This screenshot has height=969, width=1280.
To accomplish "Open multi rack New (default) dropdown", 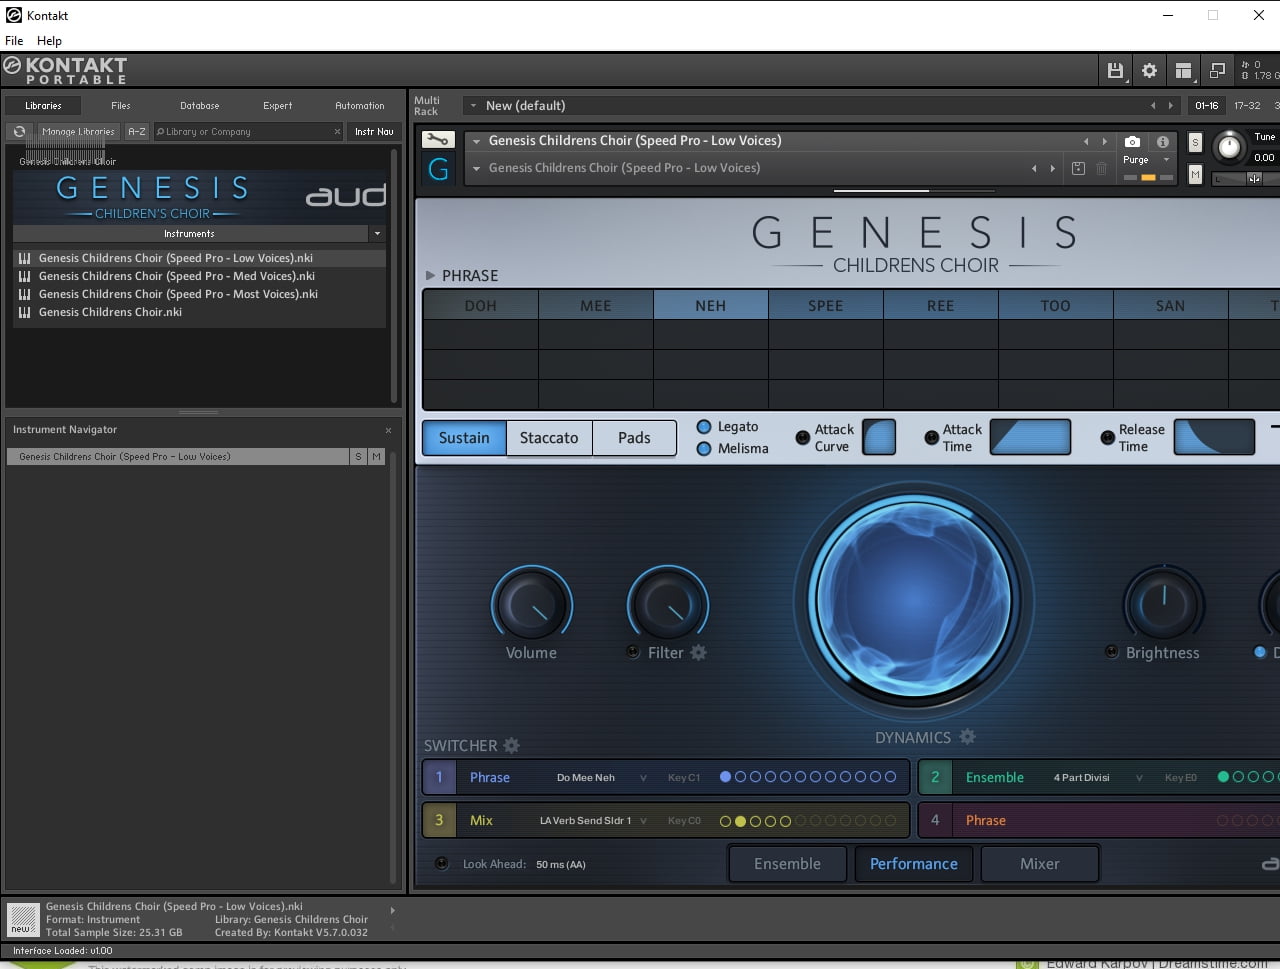I will 473,105.
